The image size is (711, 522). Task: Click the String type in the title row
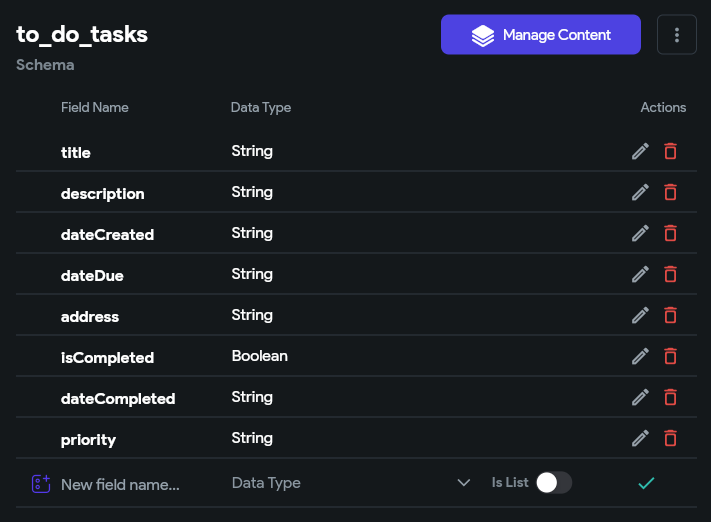coord(252,151)
